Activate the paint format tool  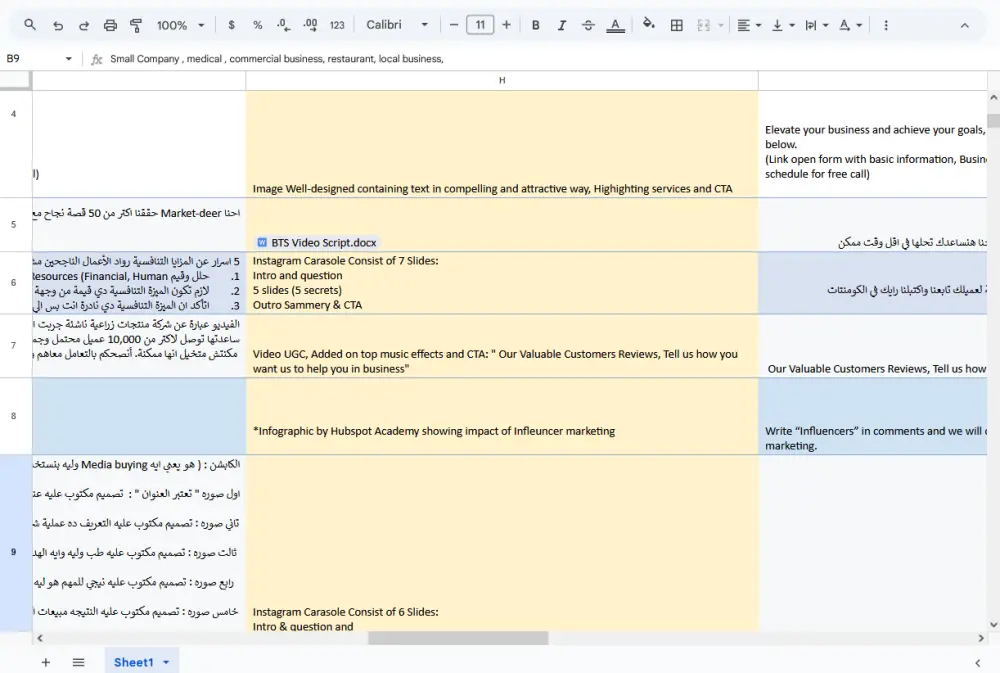coord(136,25)
